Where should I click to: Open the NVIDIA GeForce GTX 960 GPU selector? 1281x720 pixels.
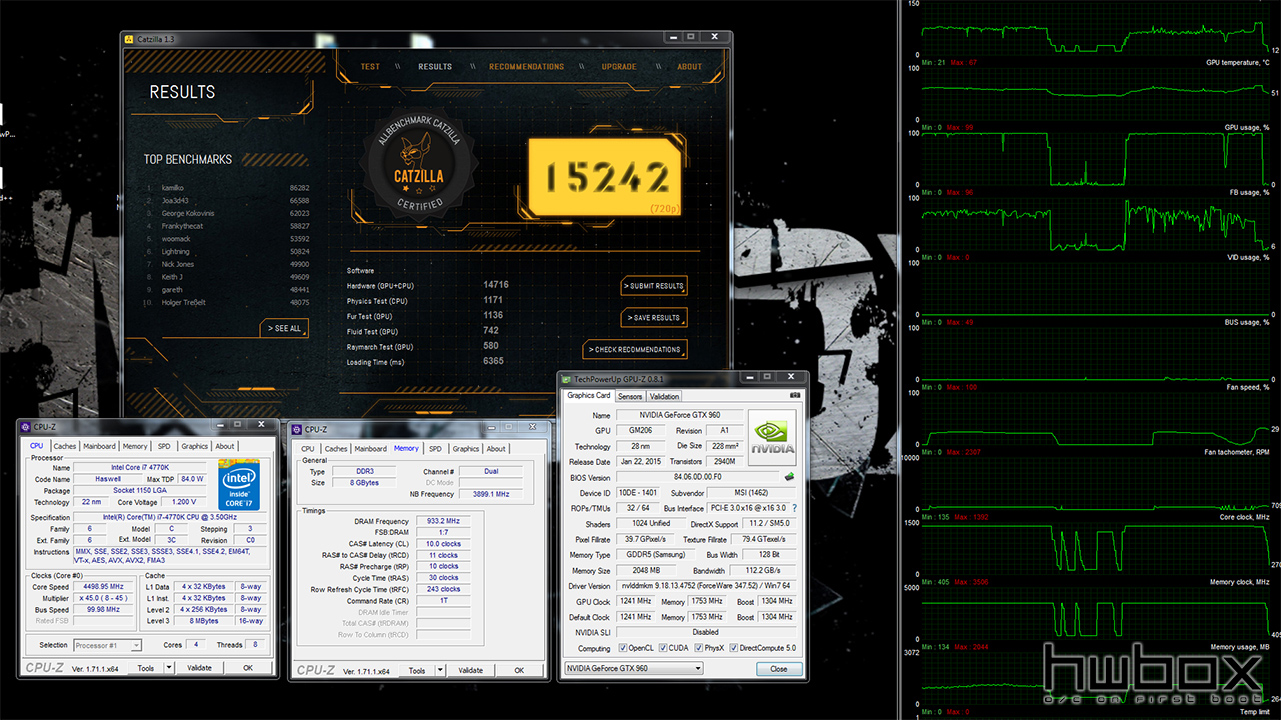pos(634,668)
